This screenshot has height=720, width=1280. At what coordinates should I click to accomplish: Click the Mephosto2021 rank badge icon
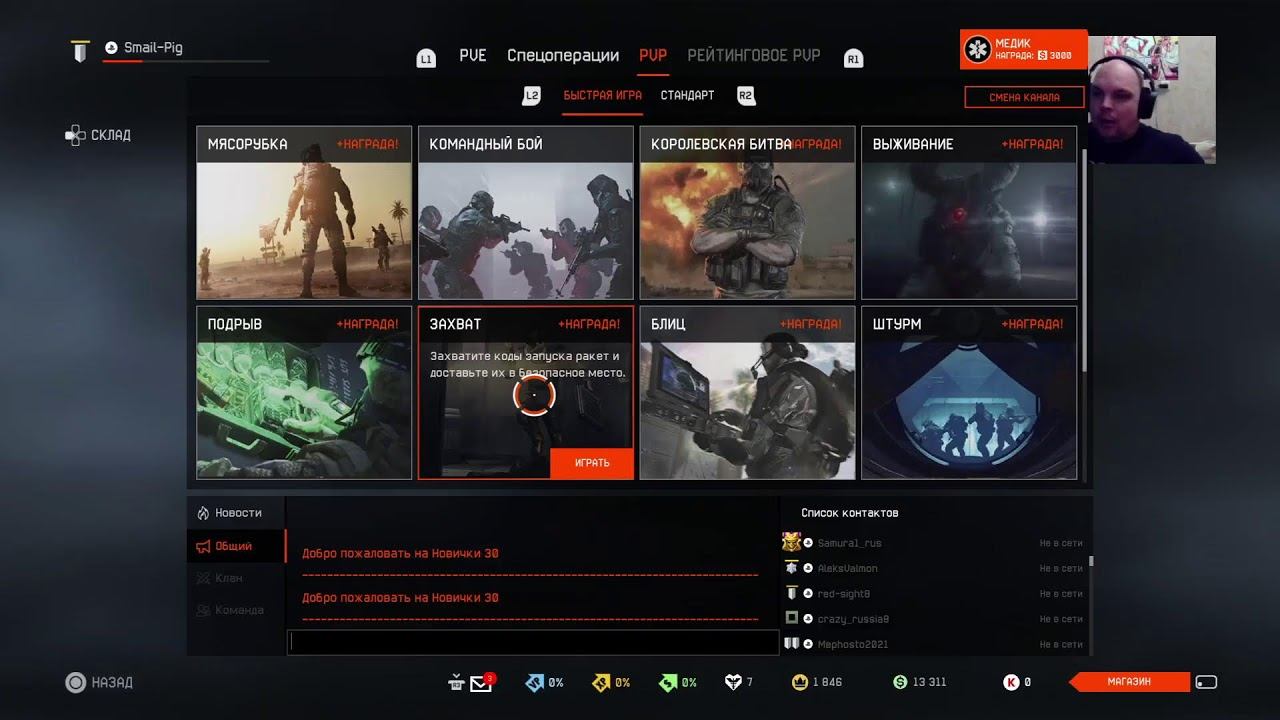click(791, 644)
